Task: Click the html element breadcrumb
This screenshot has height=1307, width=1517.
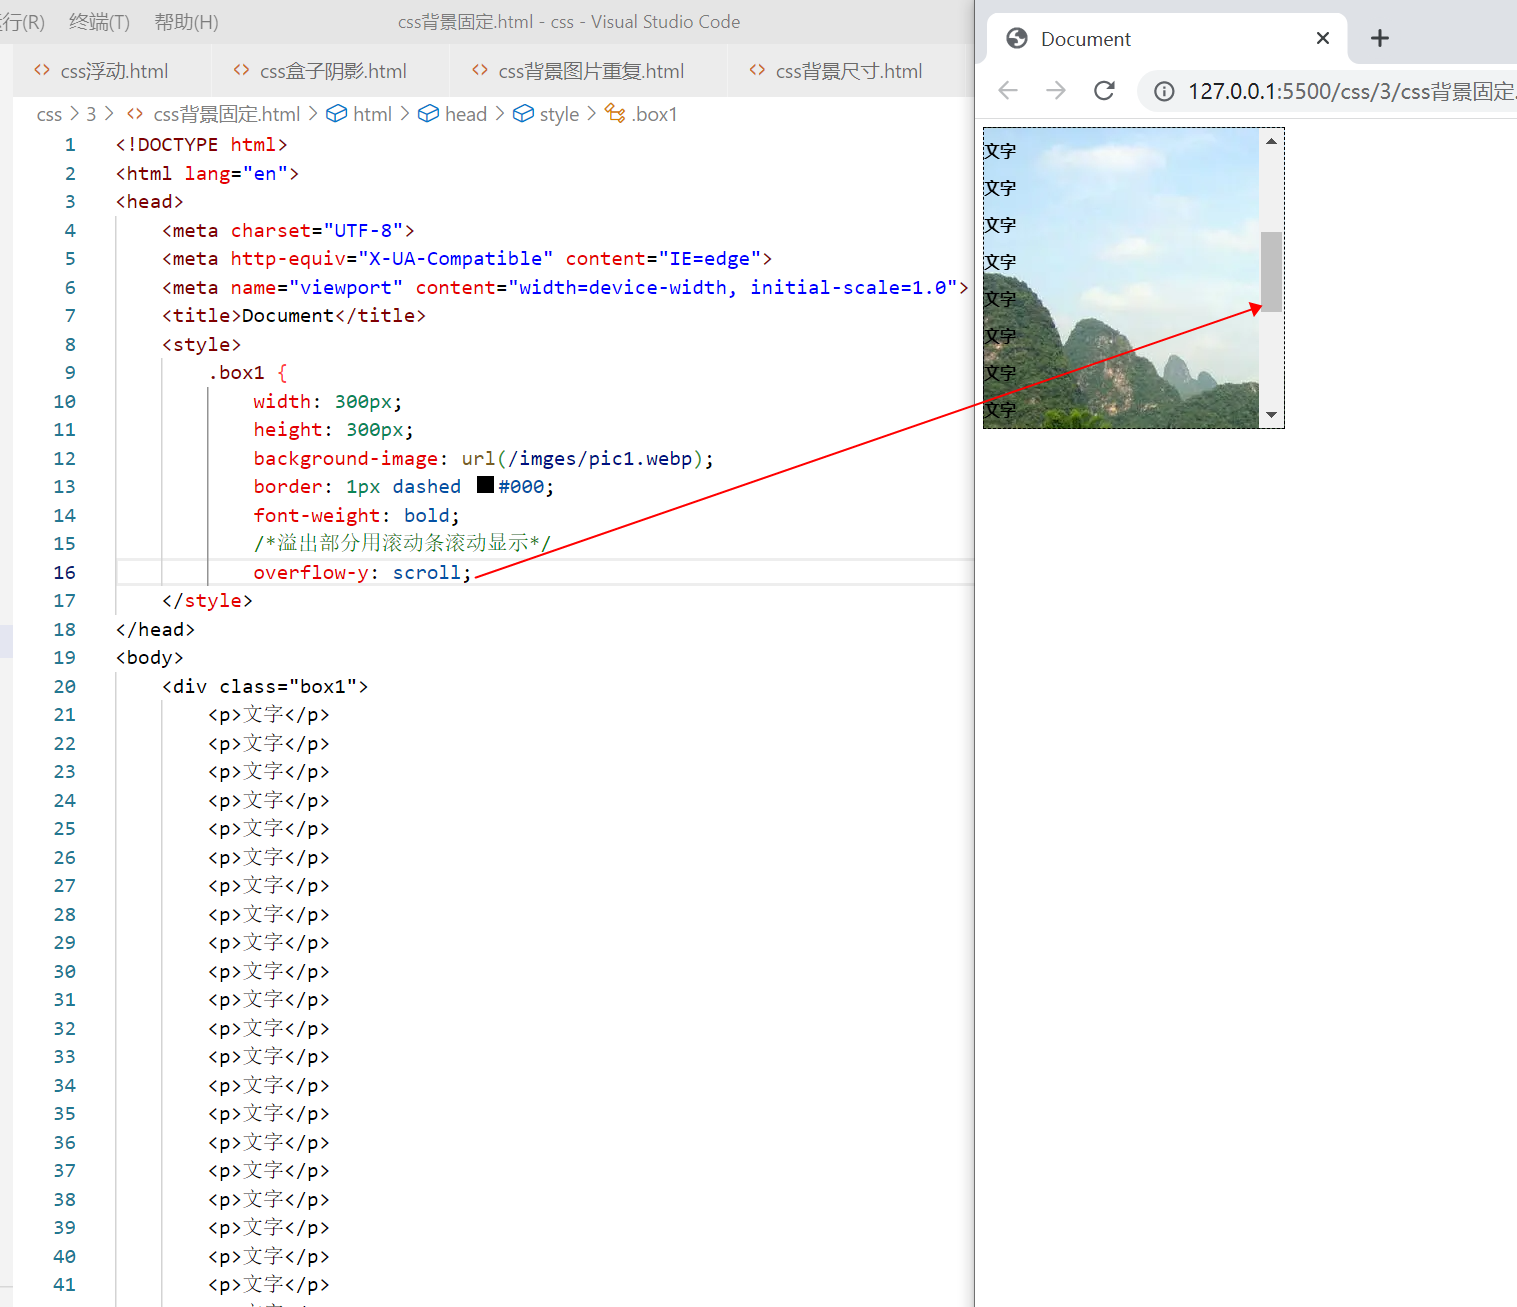Action: click(x=372, y=115)
